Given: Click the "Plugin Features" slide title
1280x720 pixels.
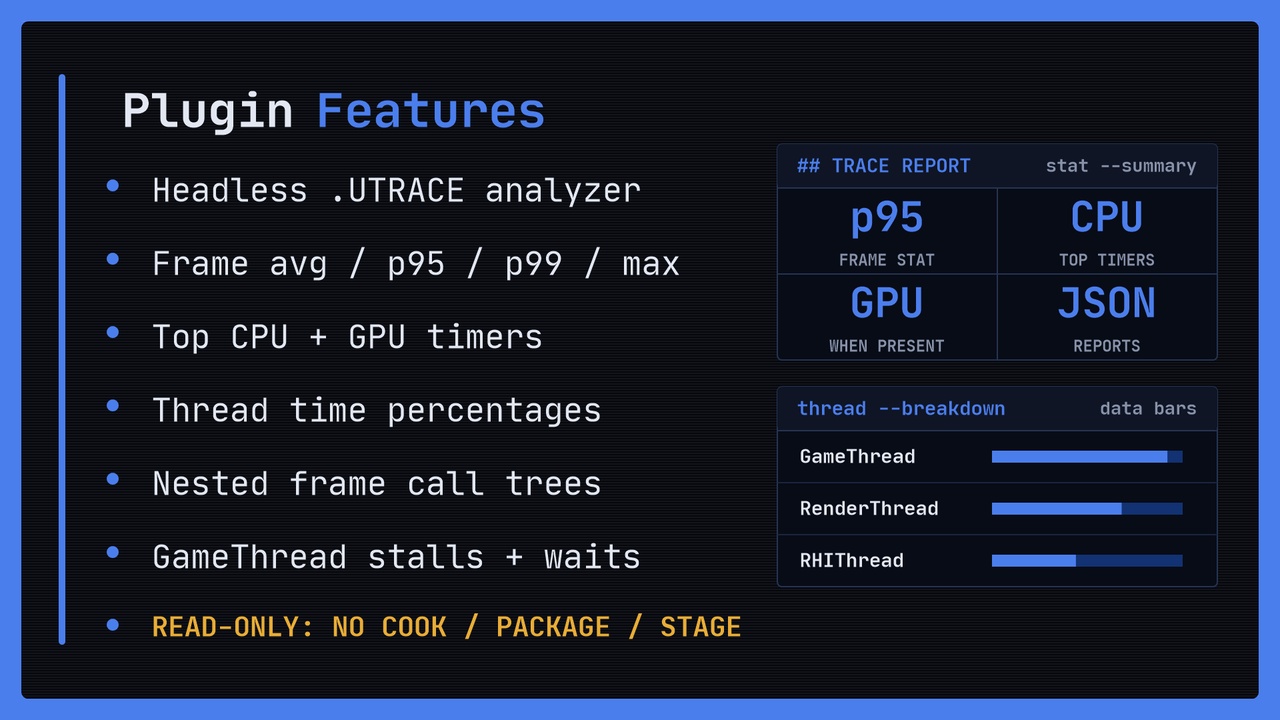Looking at the screenshot, I should pos(333,110).
